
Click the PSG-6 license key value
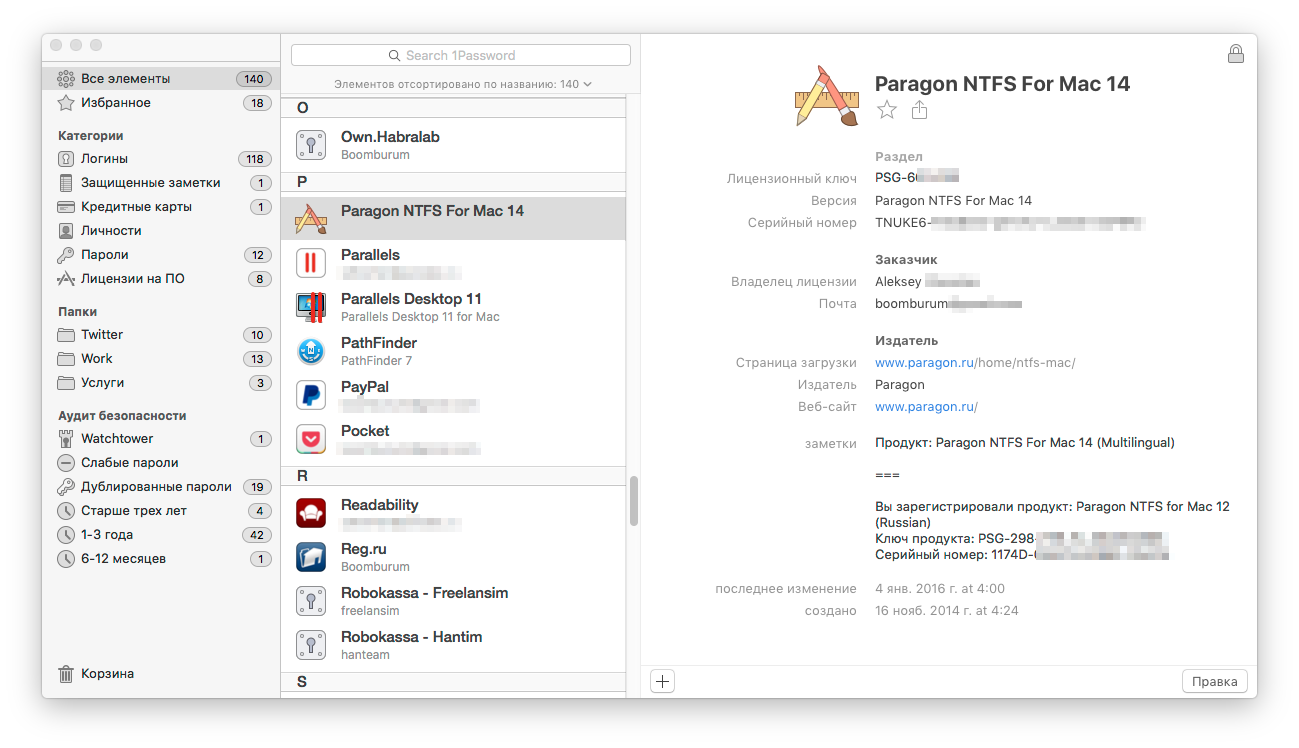pyautogui.click(x=917, y=179)
